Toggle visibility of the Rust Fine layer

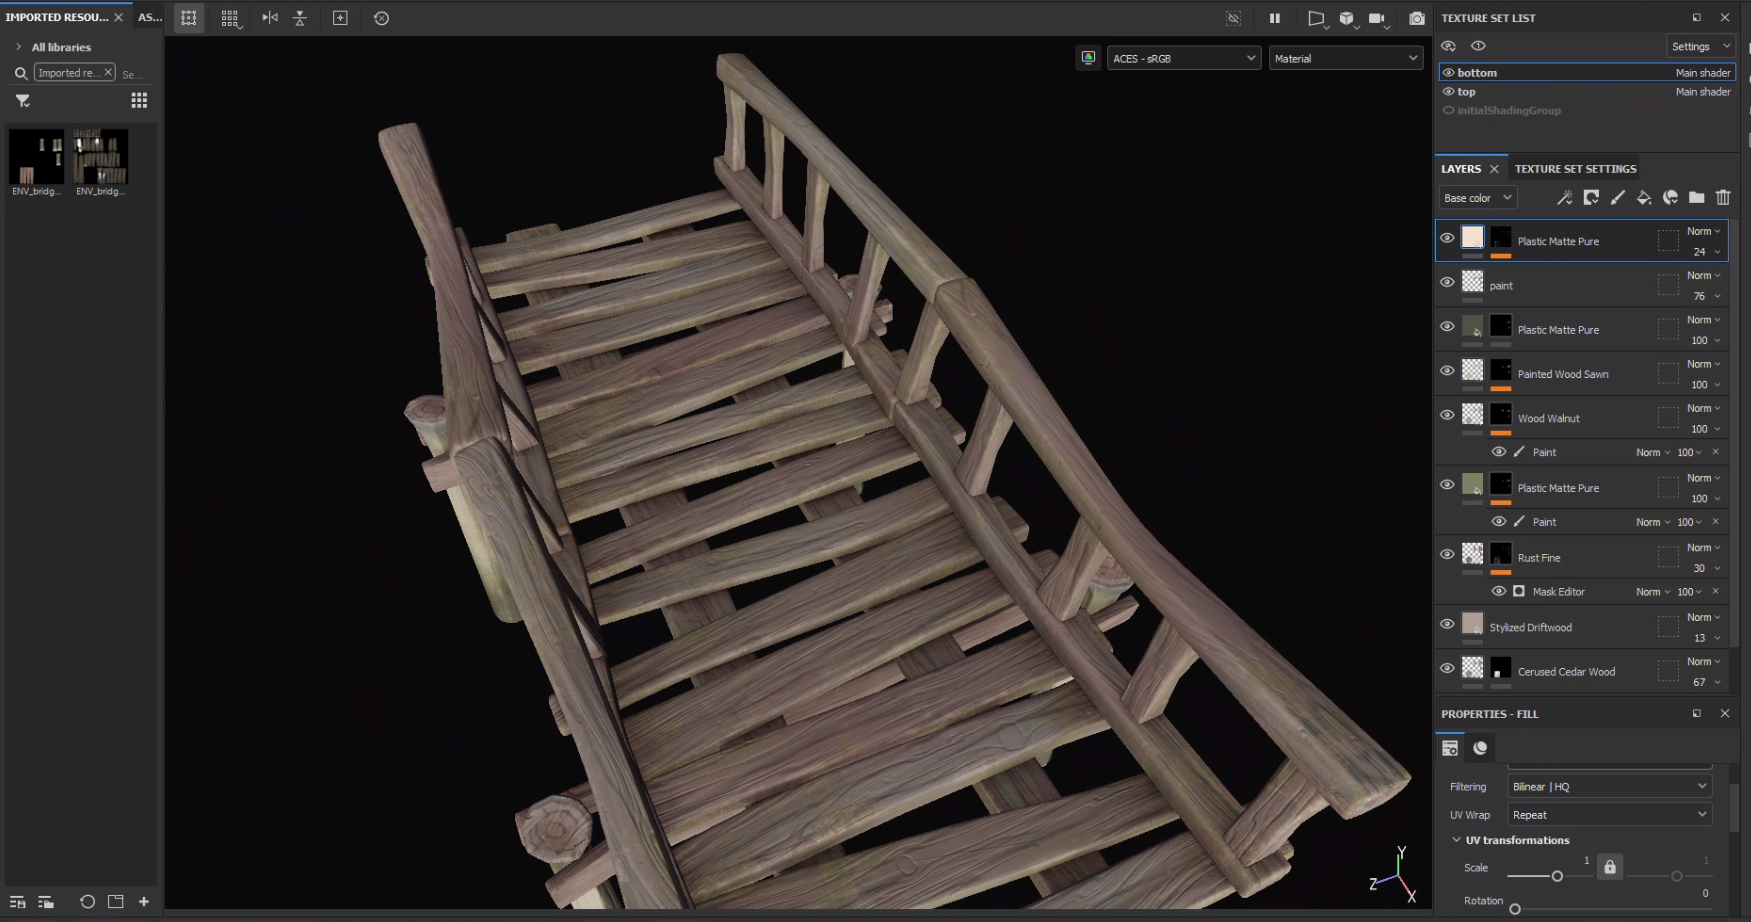(1447, 554)
